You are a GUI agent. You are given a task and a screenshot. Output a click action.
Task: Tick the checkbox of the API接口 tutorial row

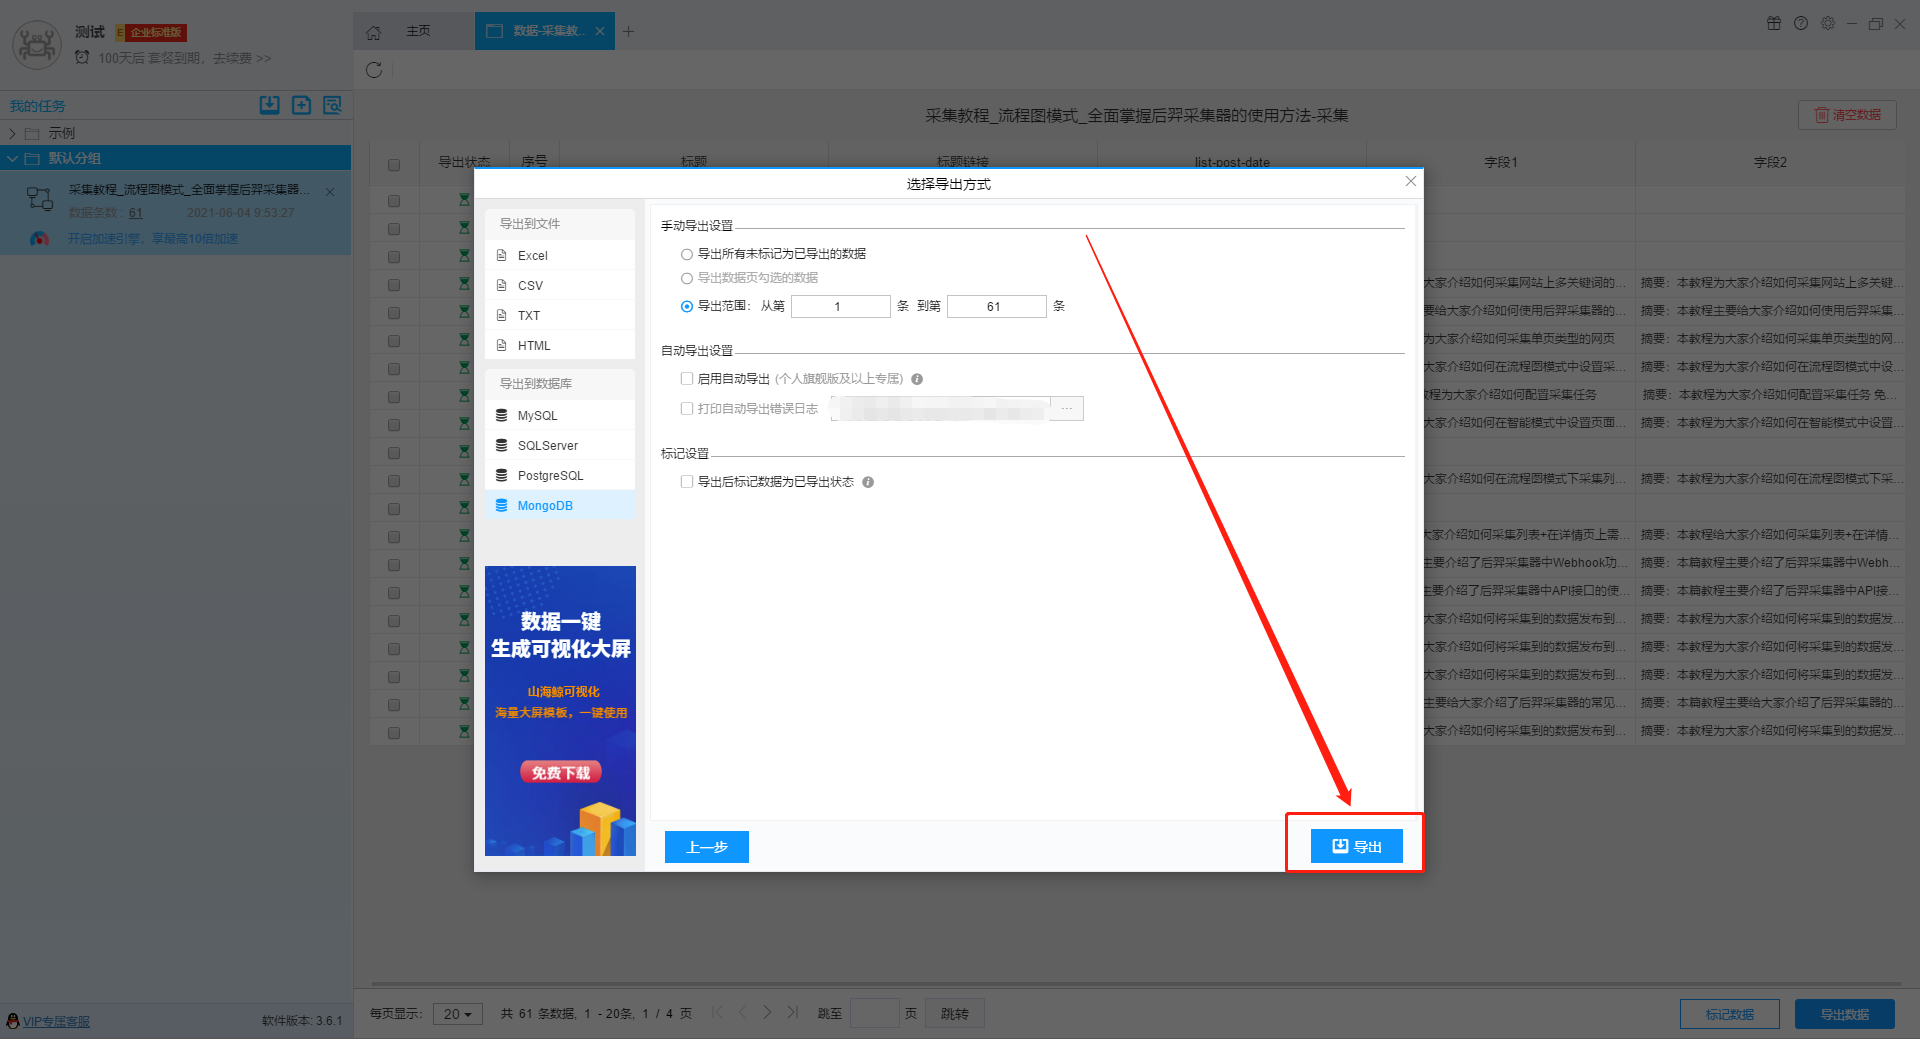394,593
